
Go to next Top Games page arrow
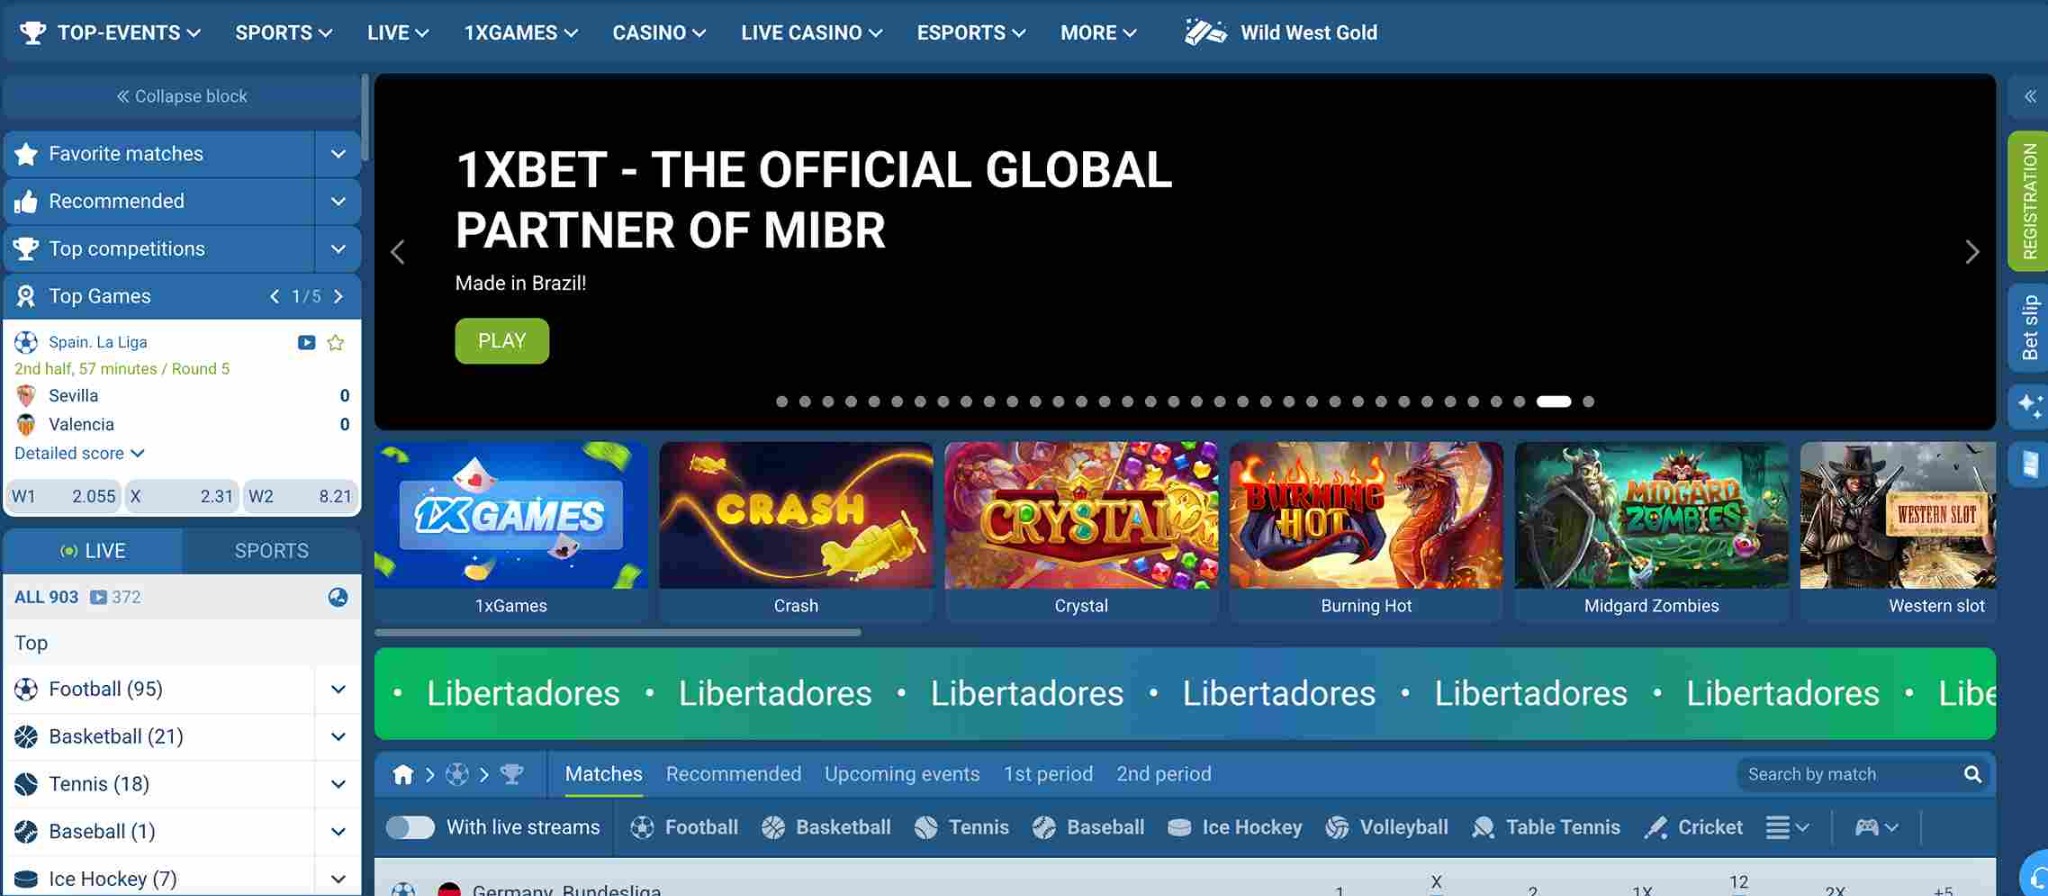click(338, 296)
